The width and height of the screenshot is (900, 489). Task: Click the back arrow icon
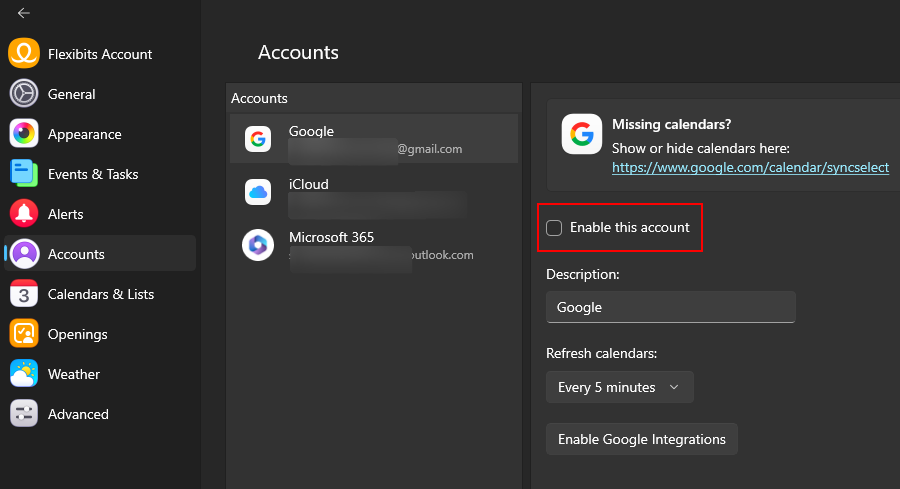click(24, 13)
